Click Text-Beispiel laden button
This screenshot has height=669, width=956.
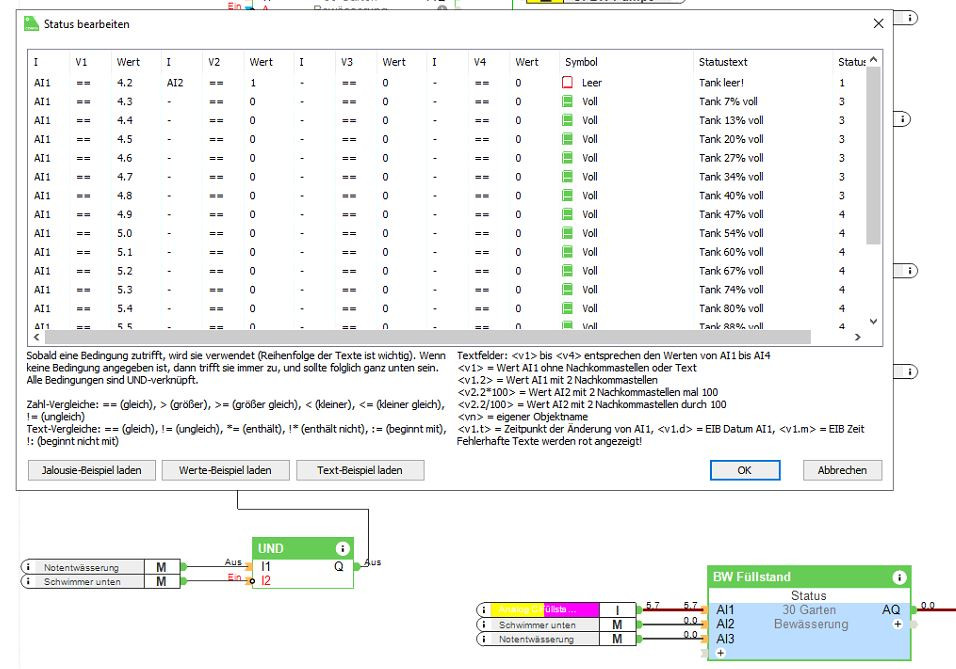(360, 470)
